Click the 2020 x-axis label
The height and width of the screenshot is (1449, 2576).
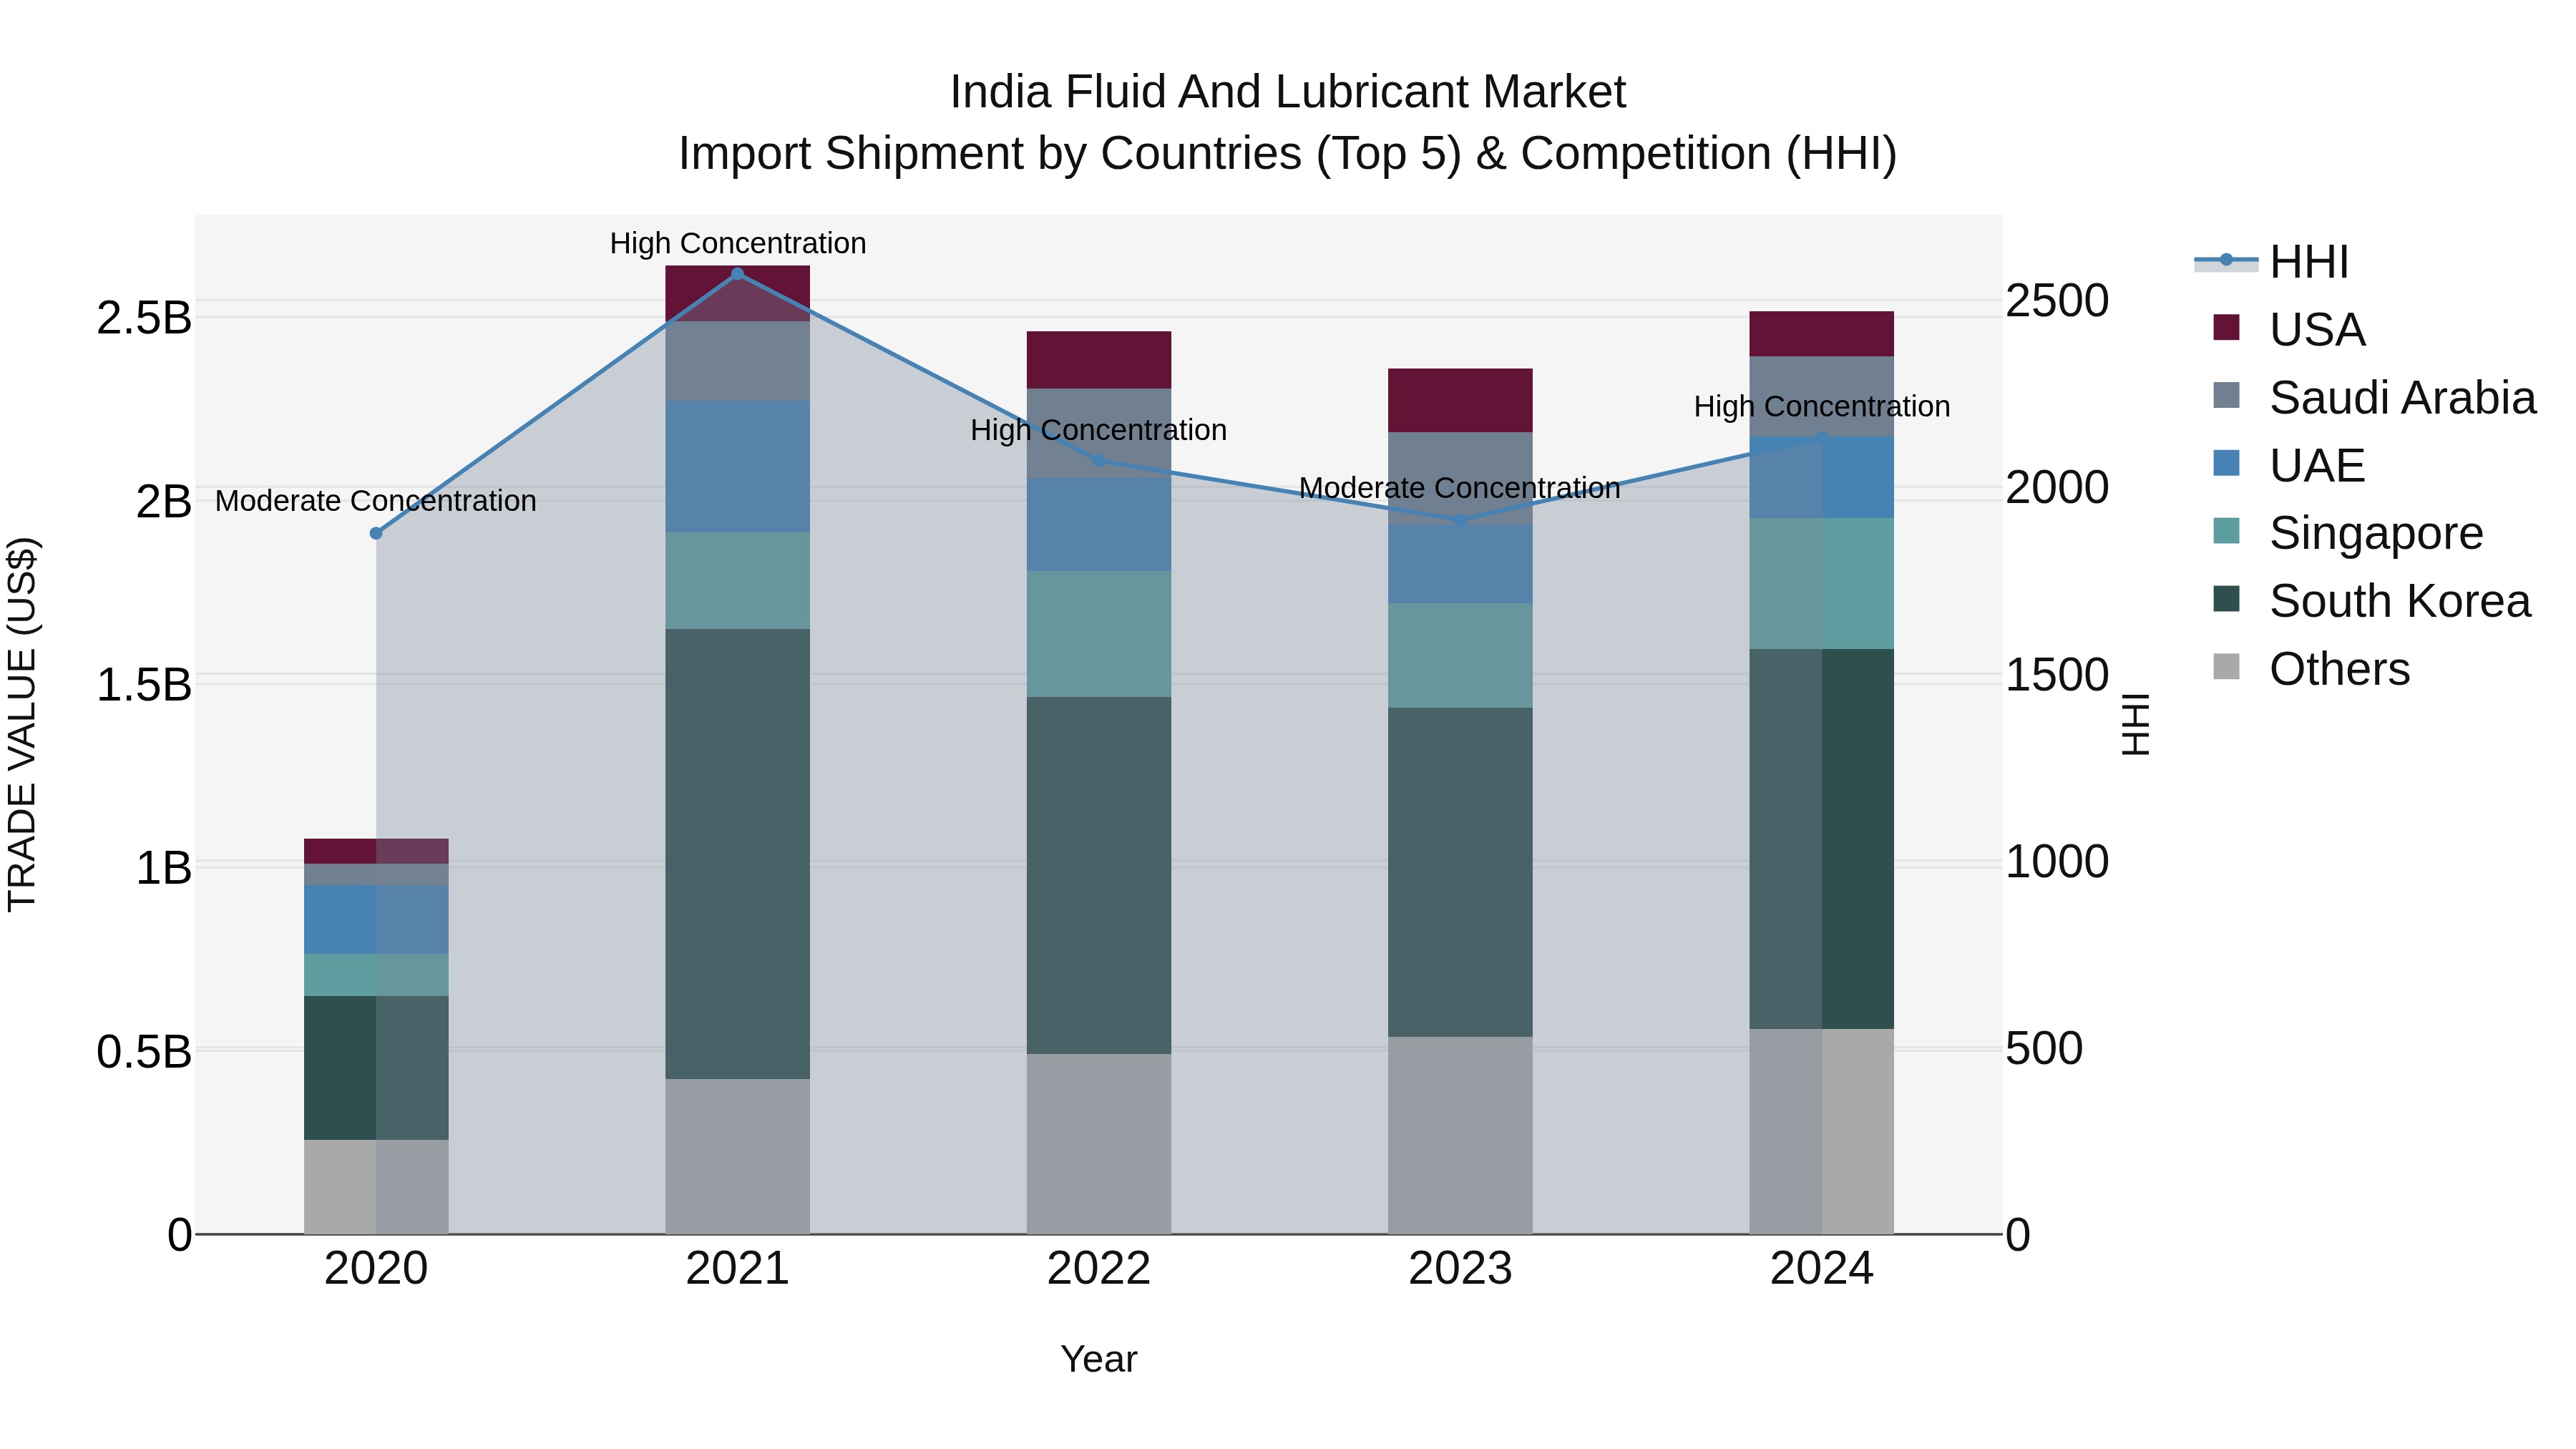point(376,1269)
